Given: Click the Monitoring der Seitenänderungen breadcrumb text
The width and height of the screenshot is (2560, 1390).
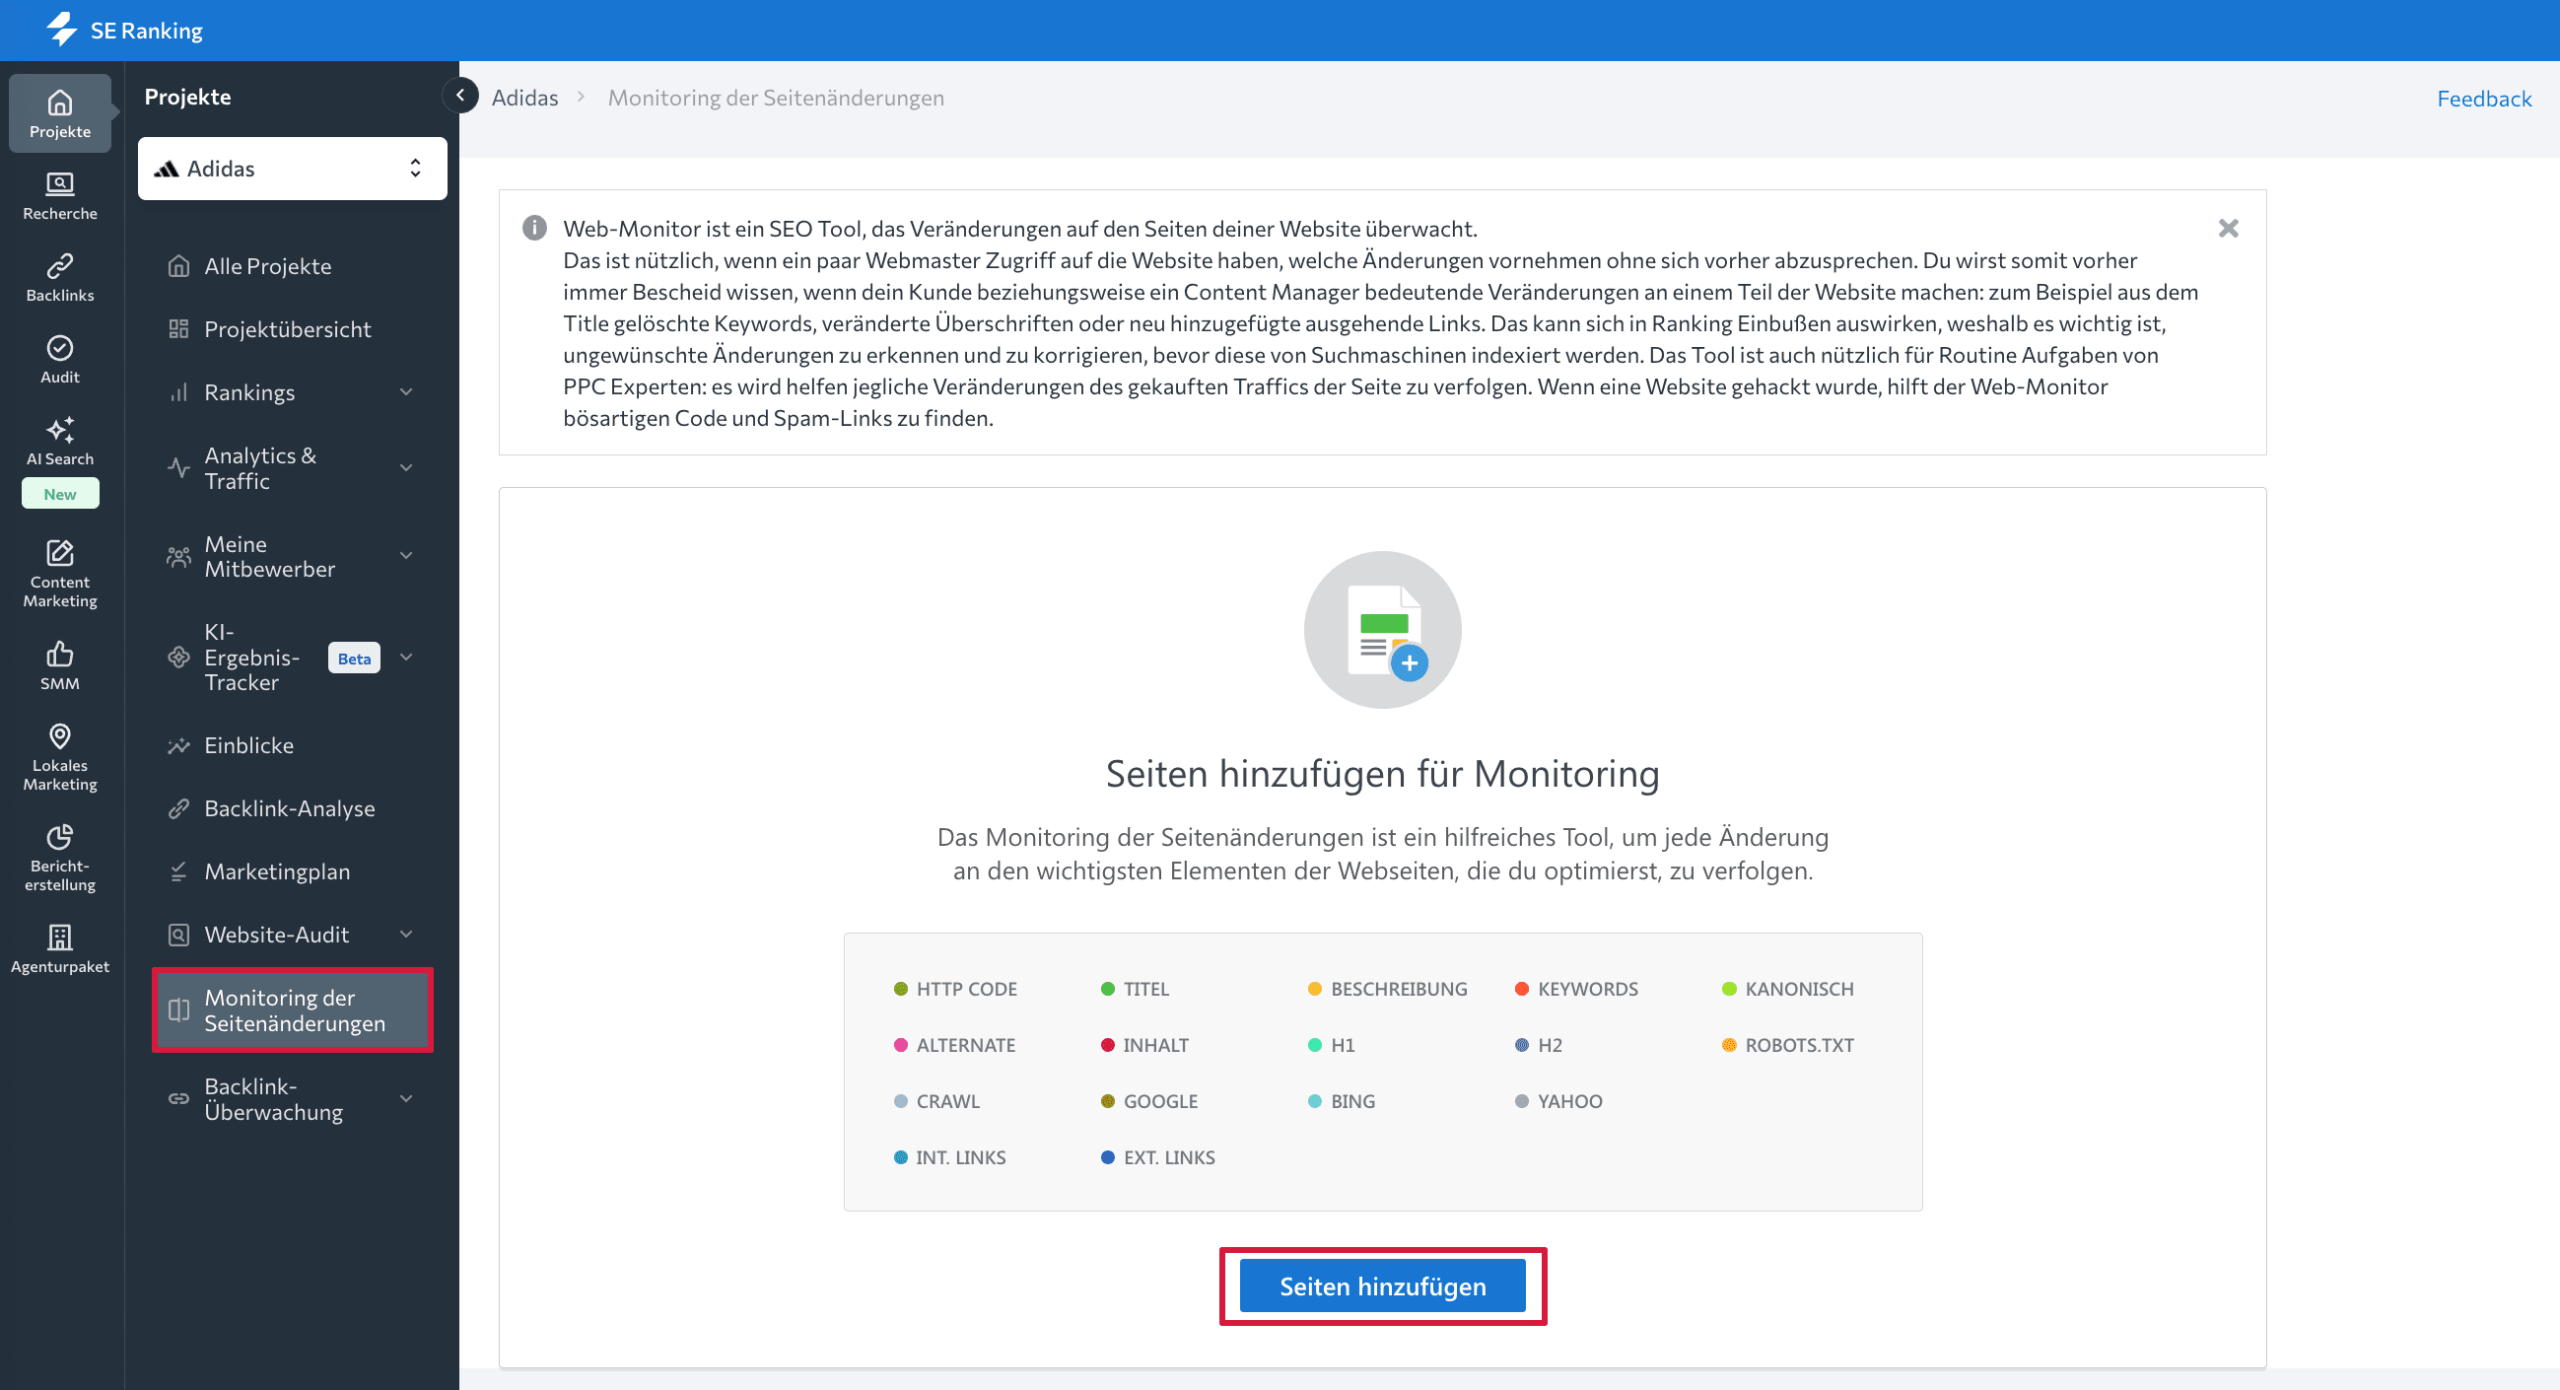Looking at the screenshot, I should tap(776, 97).
